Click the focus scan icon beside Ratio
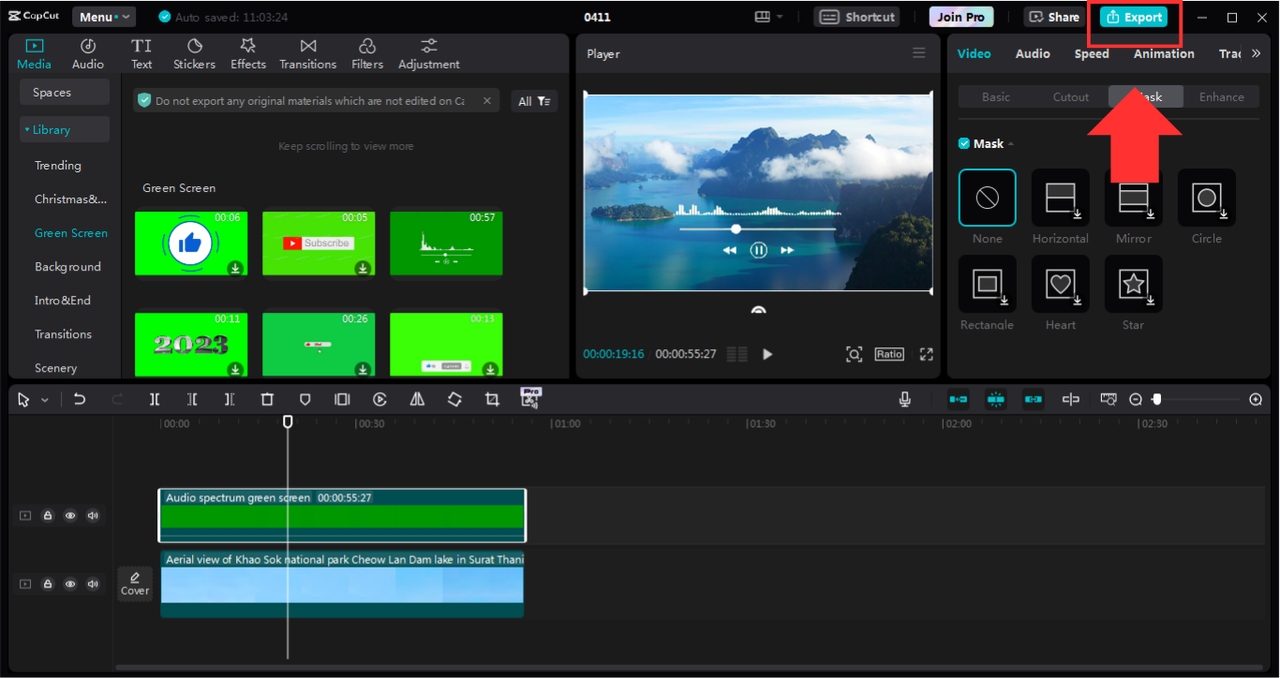1280x678 pixels. pyautogui.click(x=854, y=354)
